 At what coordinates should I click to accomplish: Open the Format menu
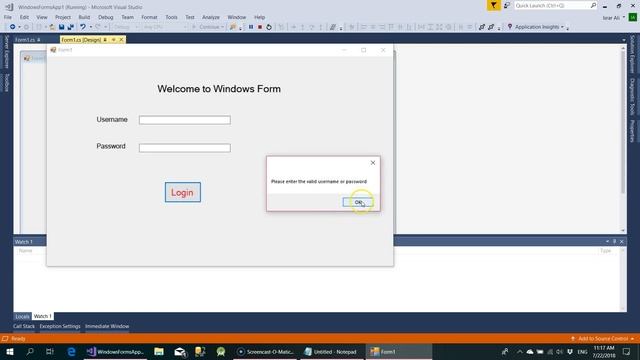(x=149, y=17)
